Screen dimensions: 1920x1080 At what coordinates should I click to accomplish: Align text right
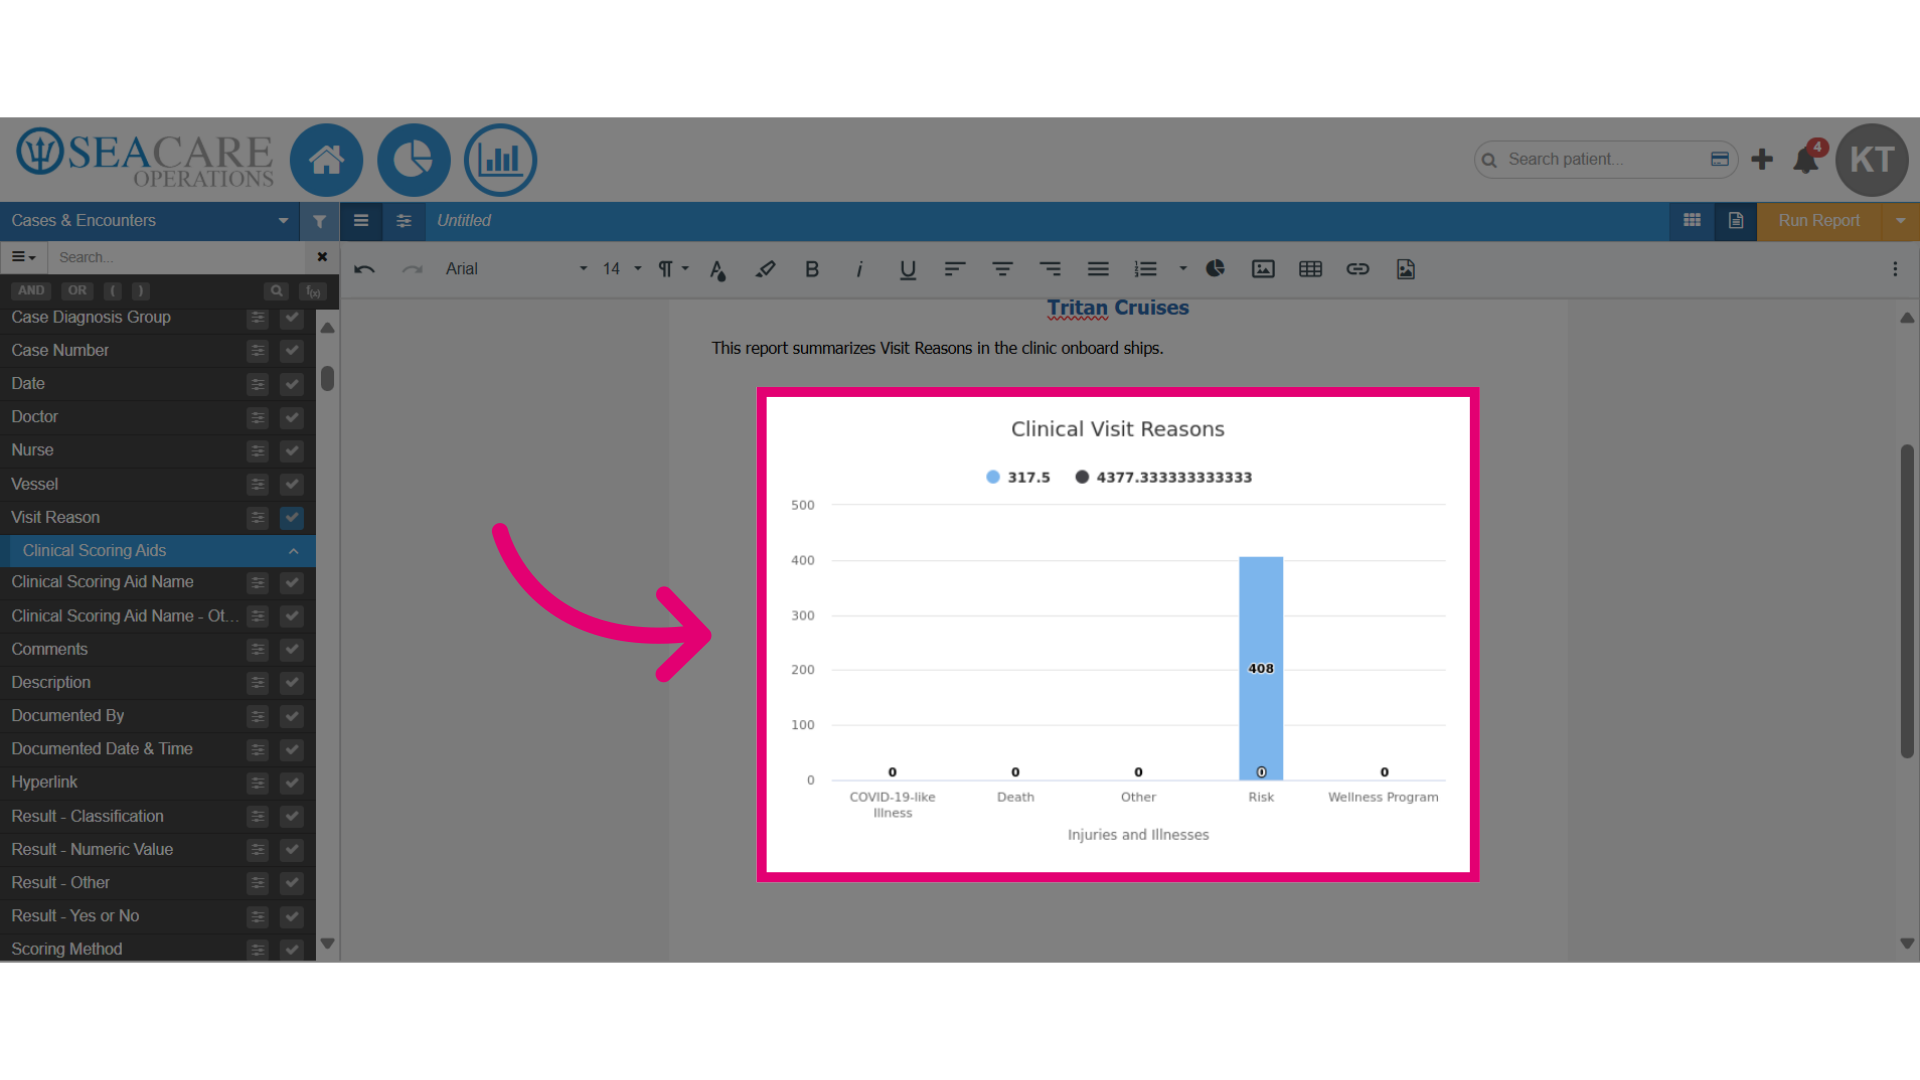coord(1050,269)
